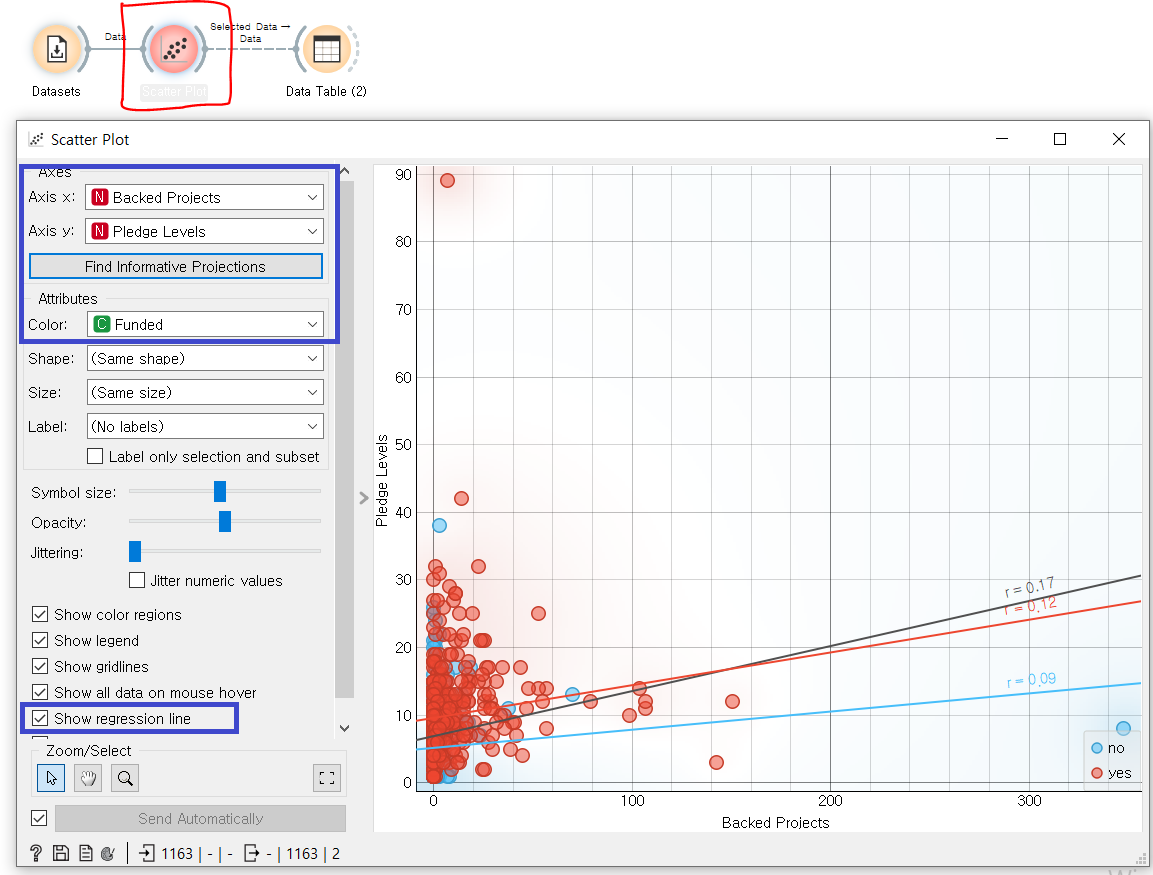Uncheck Show color regions
Screen dimensions: 1153x875
pyautogui.click(x=40, y=614)
